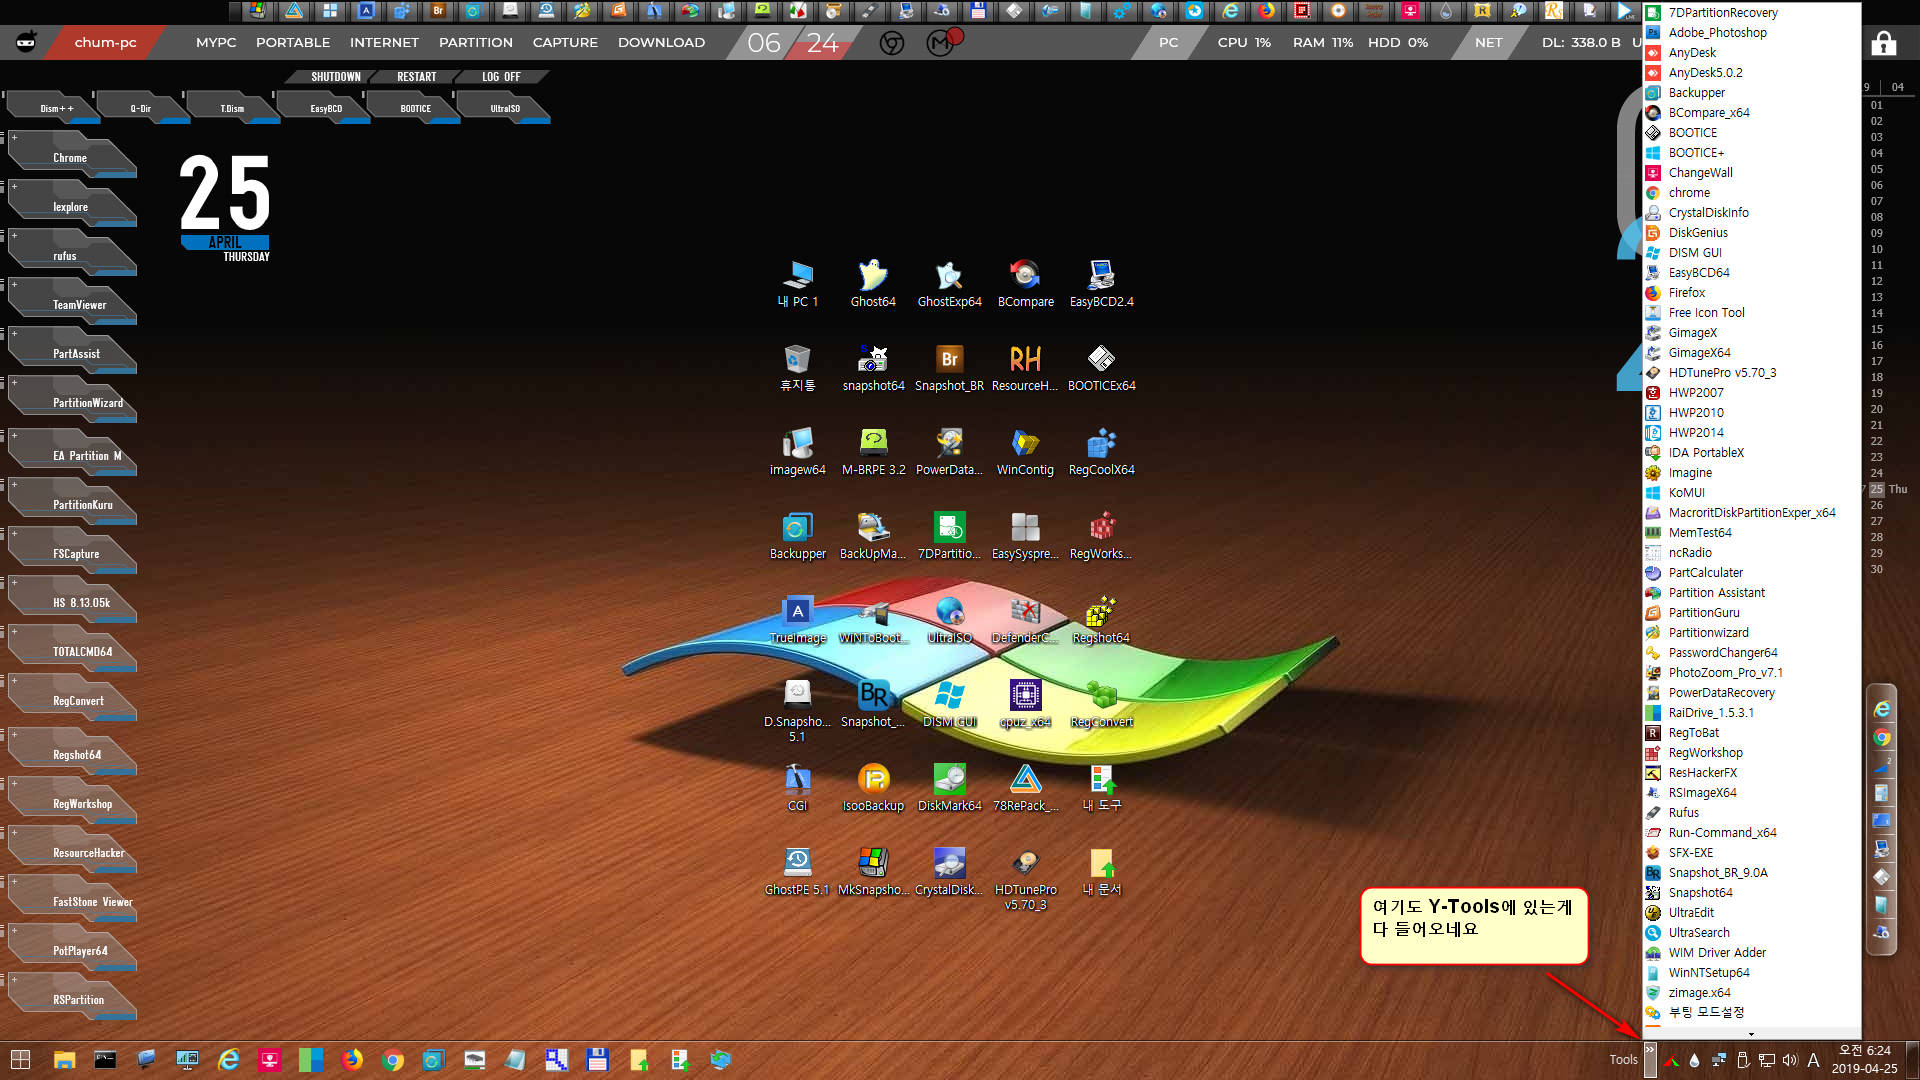Screen dimensions: 1920x1080
Task: Click the taskbar clock showing 오전 6:24
Action: [x=1864, y=1060]
